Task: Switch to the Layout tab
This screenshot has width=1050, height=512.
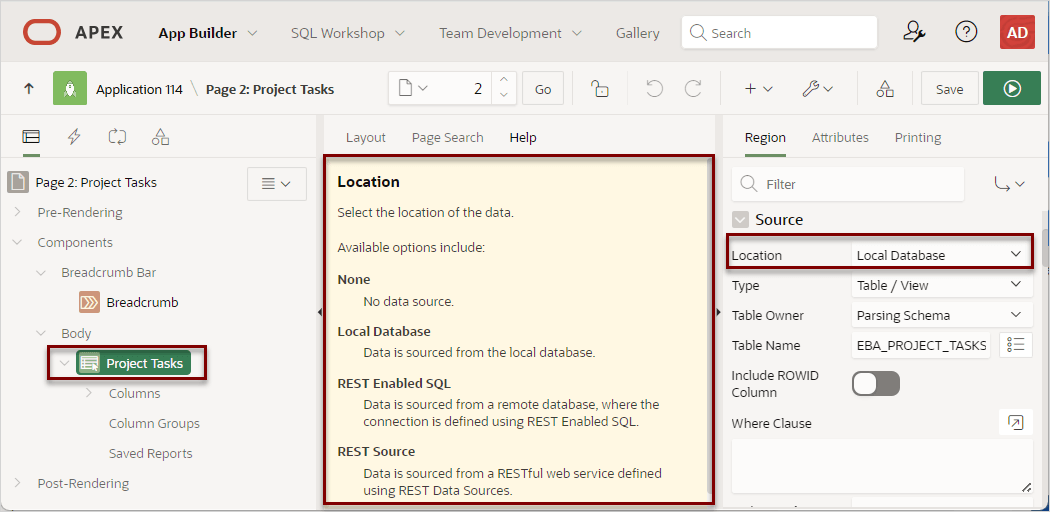Action: (x=366, y=137)
